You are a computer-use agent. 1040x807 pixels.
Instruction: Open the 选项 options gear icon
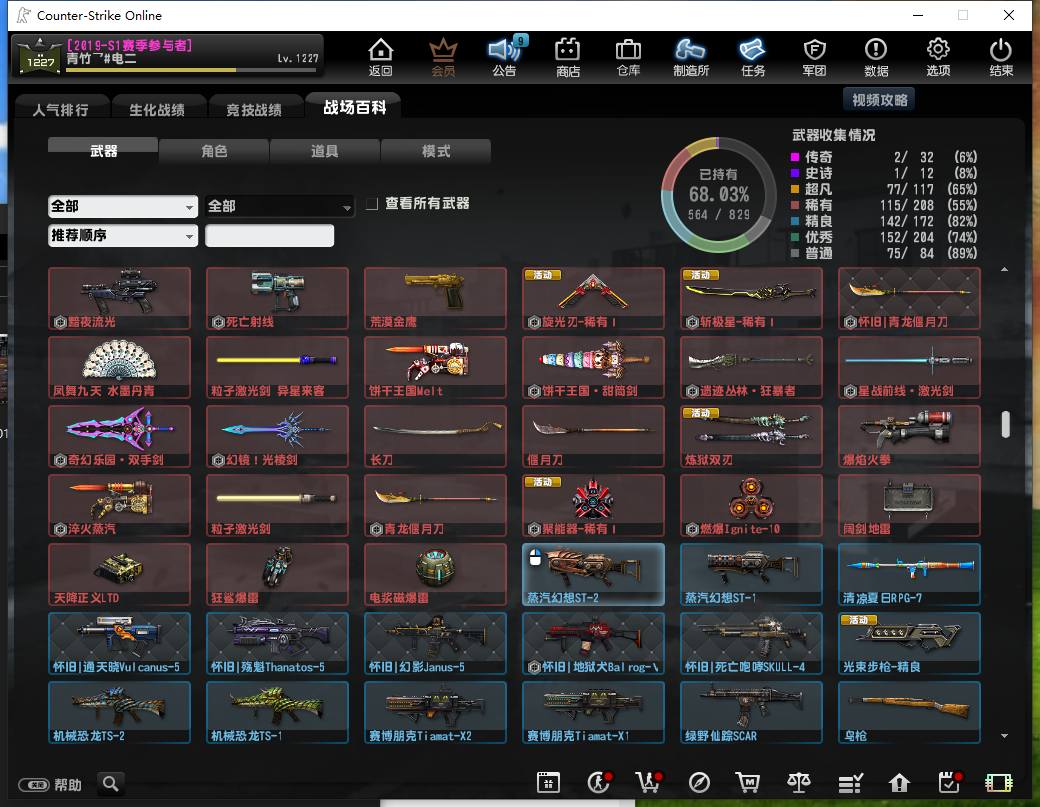coord(938,57)
